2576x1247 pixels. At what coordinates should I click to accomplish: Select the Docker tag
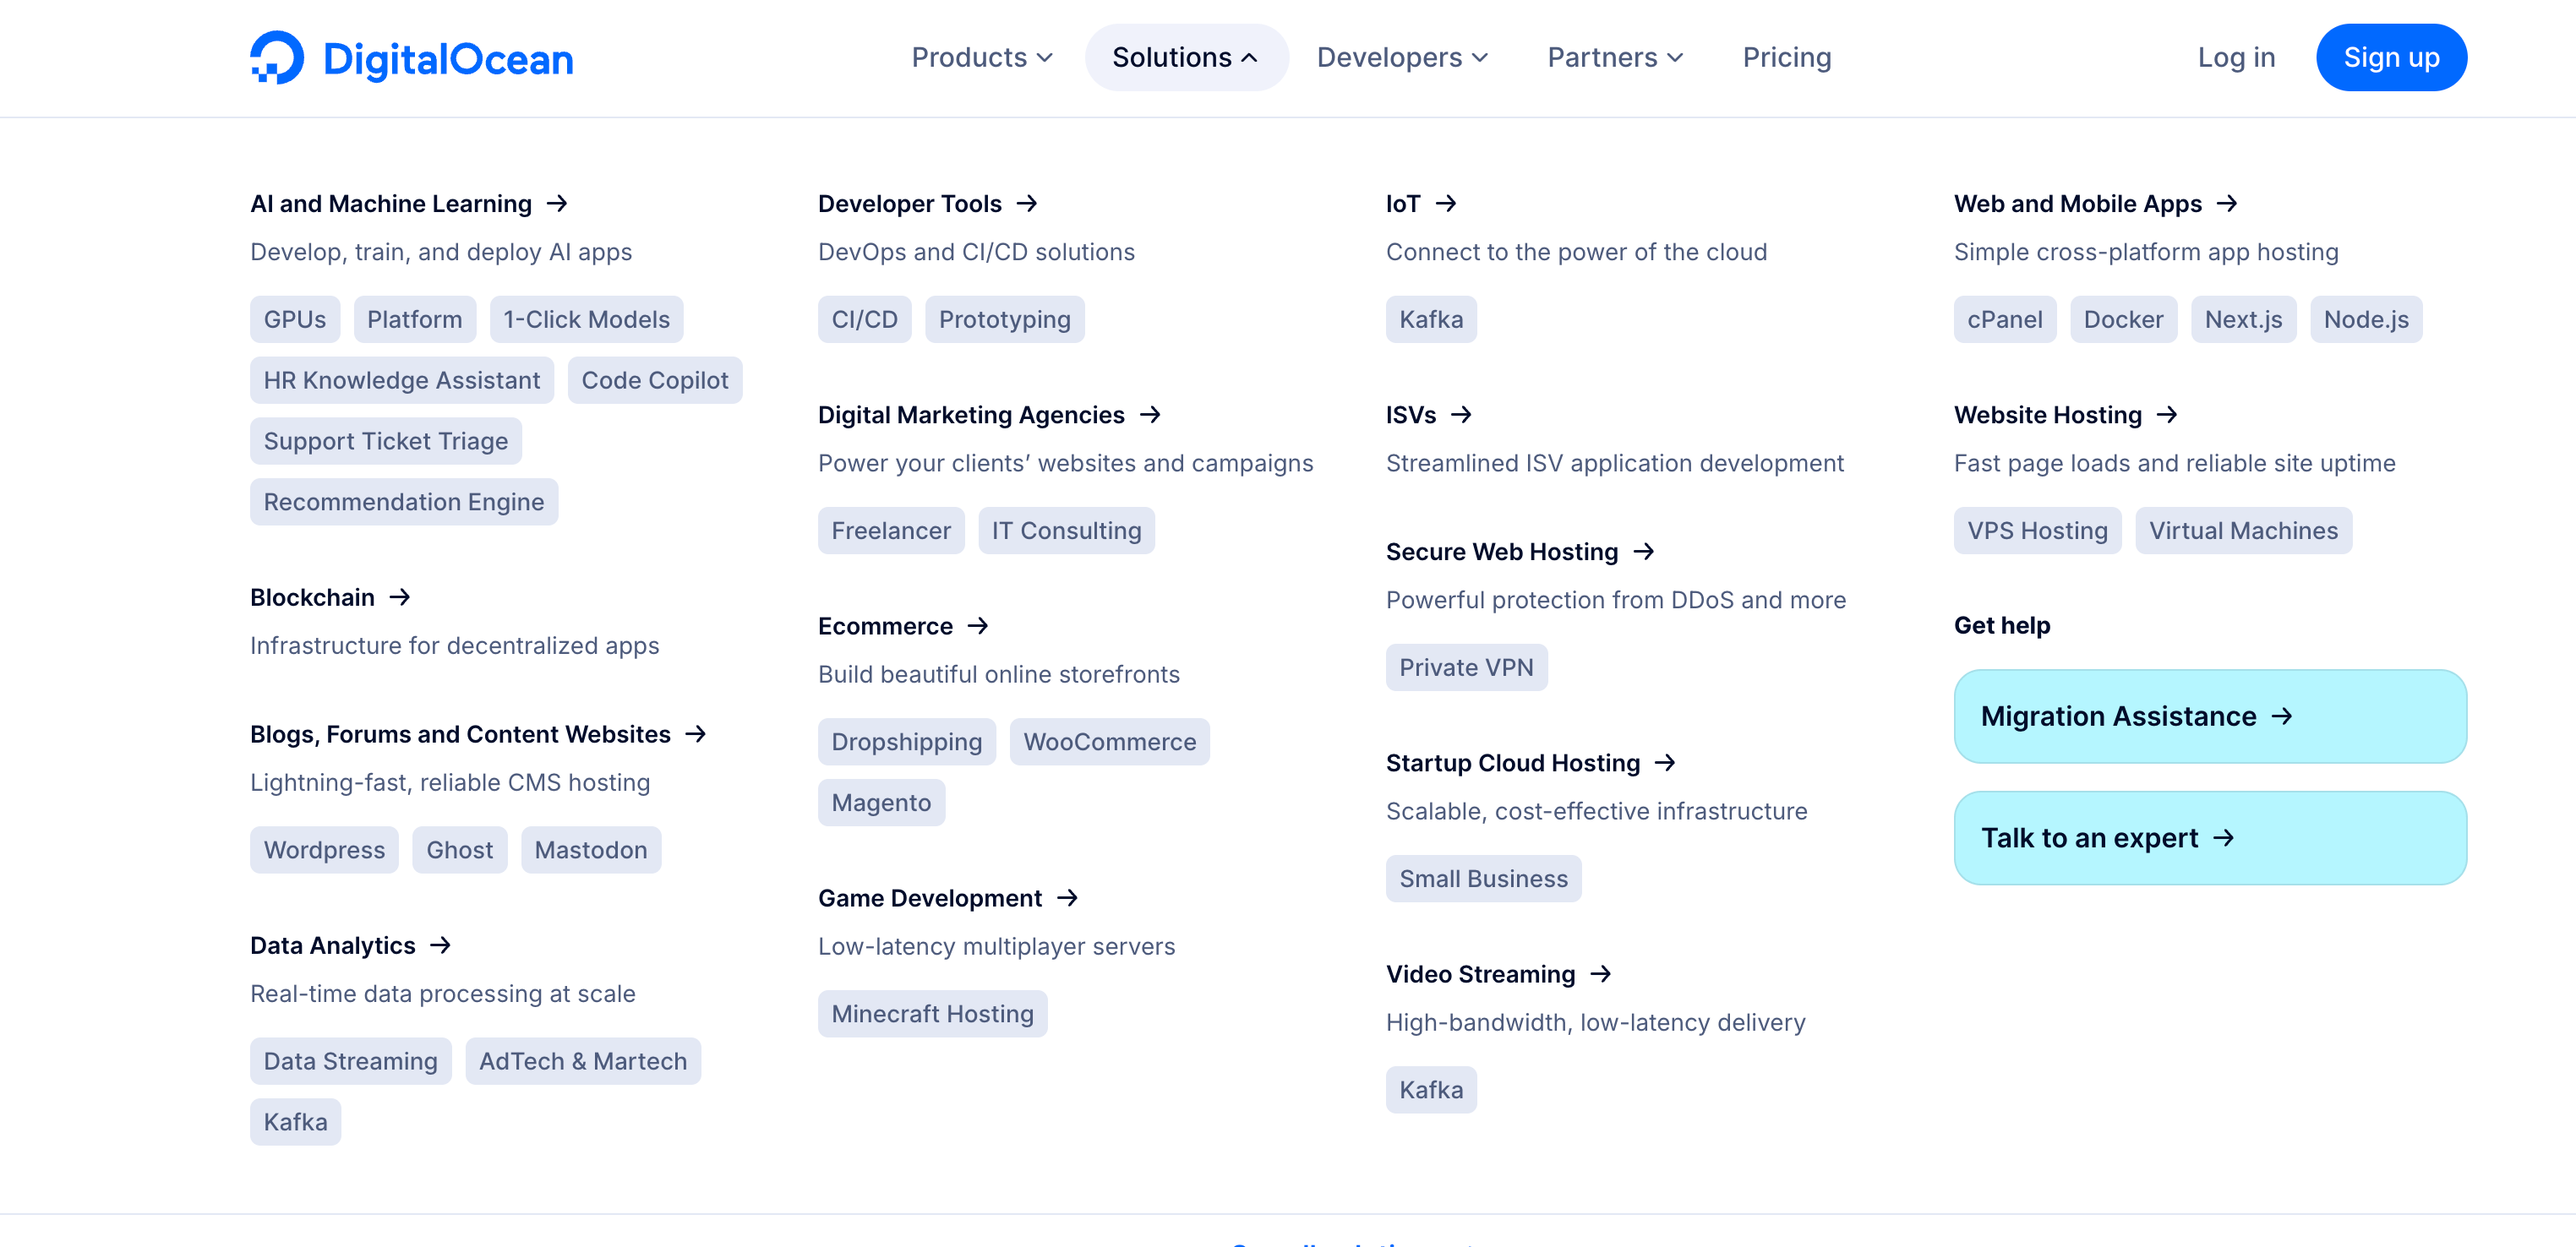(x=2124, y=319)
